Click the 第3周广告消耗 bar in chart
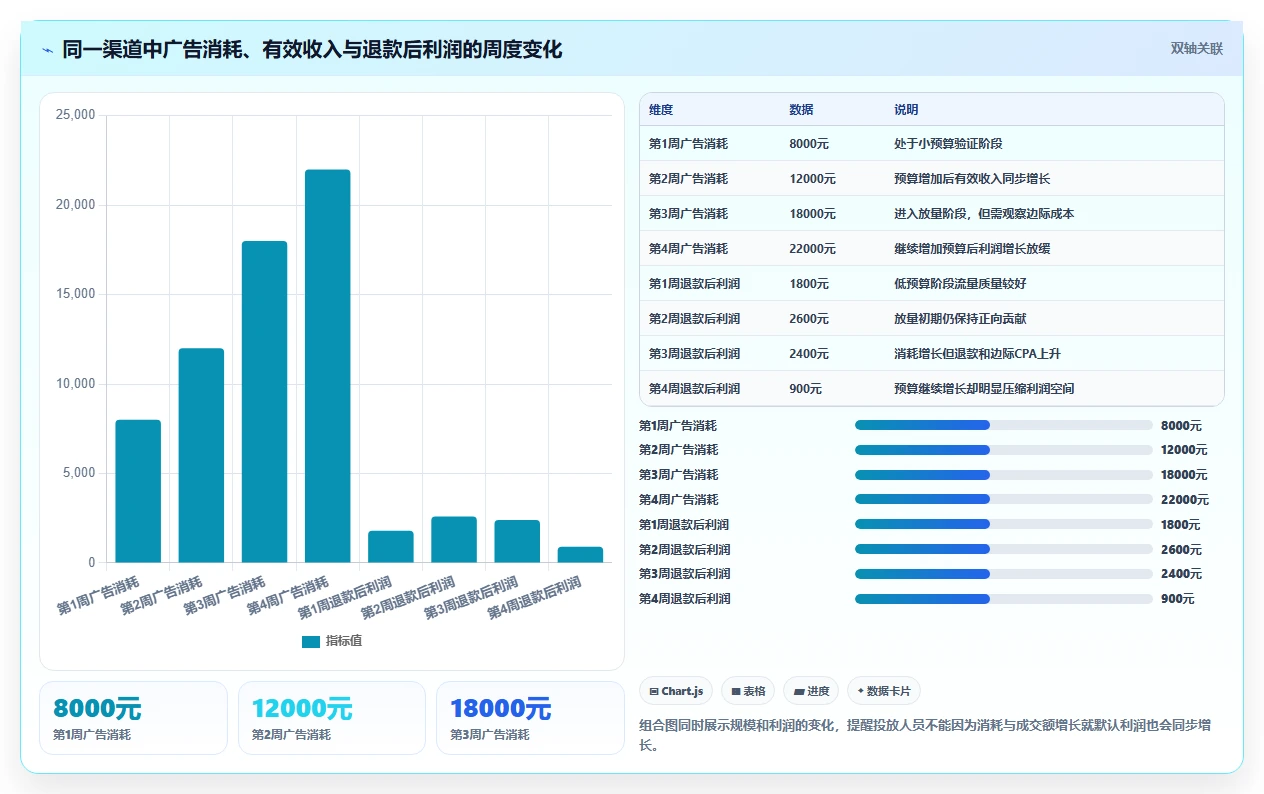Screen dimensions: 1264x794 [264, 402]
